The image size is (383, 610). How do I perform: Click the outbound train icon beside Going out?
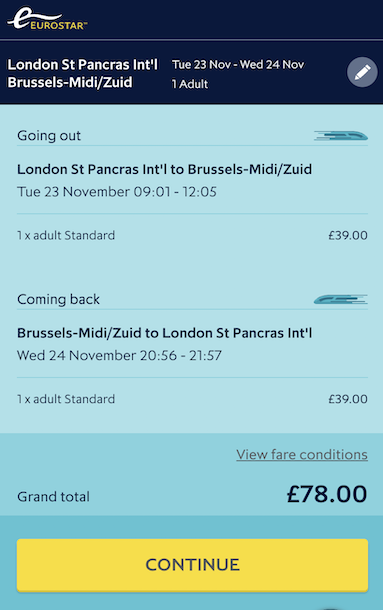pos(341,136)
